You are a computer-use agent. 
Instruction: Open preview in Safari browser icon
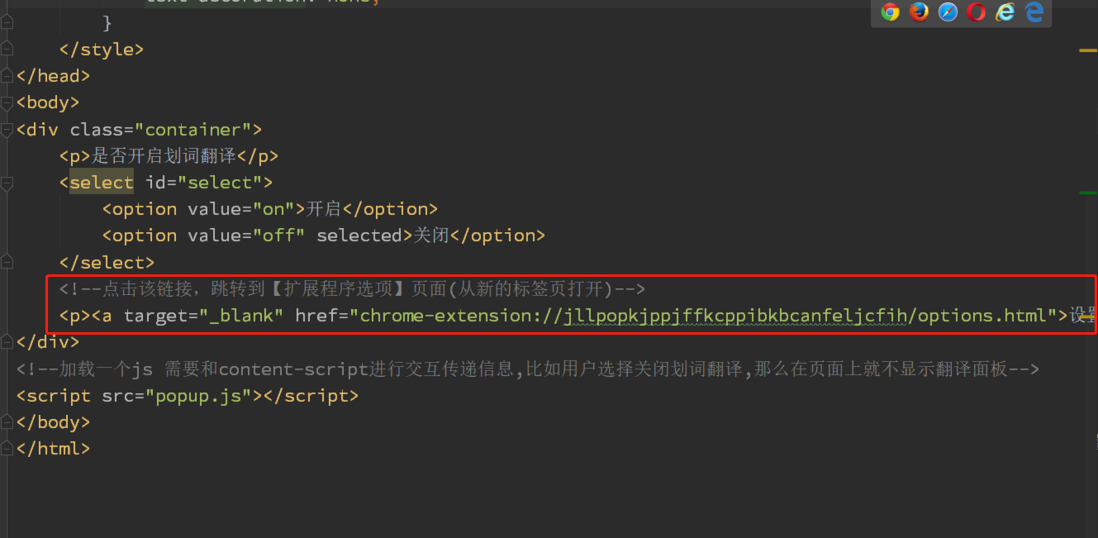pos(947,12)
